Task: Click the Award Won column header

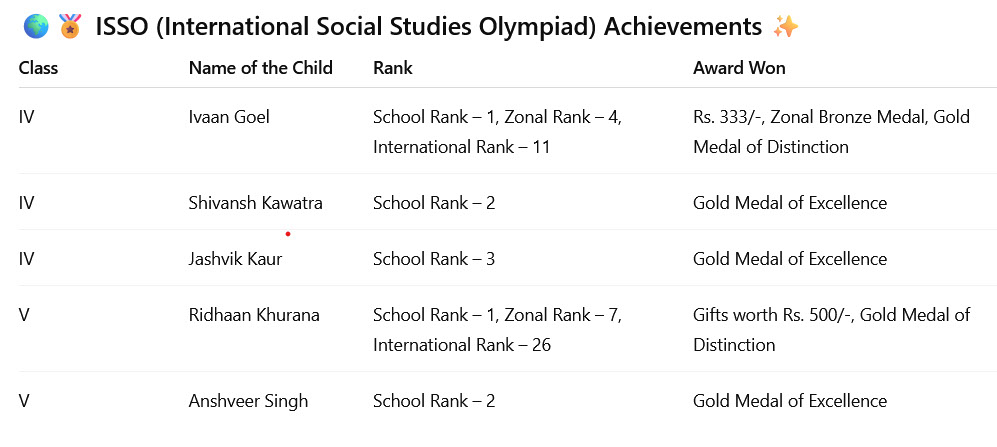Action: click(739, 68)
